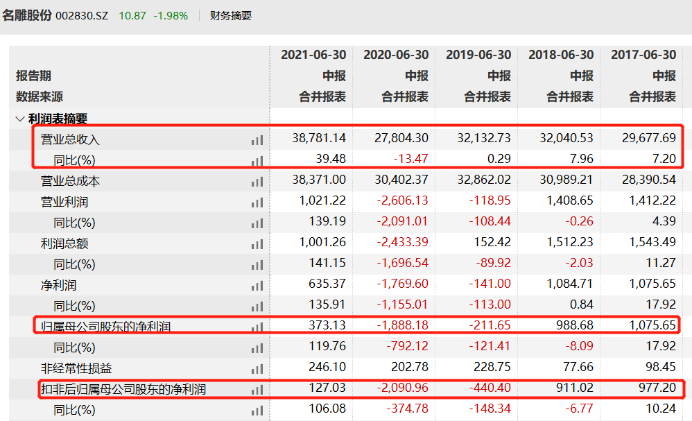
Task: Select the 营业利润 row label
Action: point(64,203)
